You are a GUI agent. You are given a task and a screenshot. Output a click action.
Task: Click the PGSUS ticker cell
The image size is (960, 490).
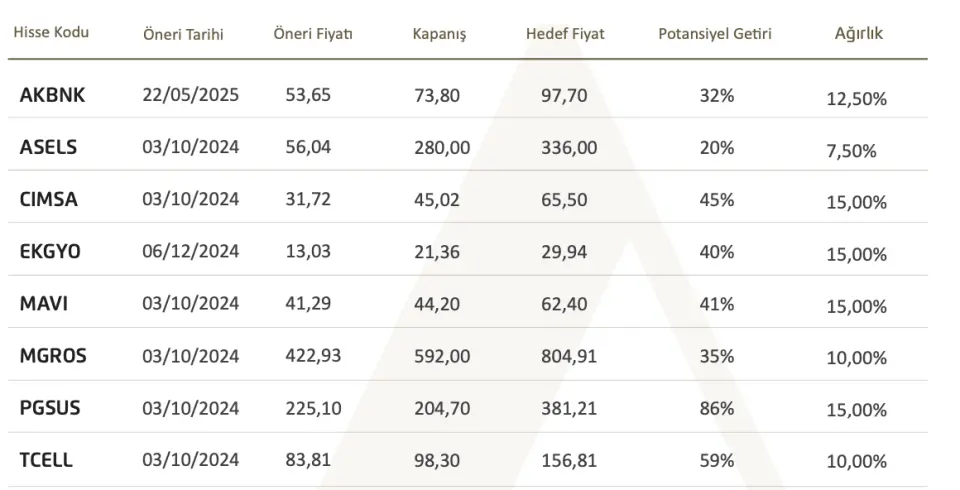pos(50,408)
